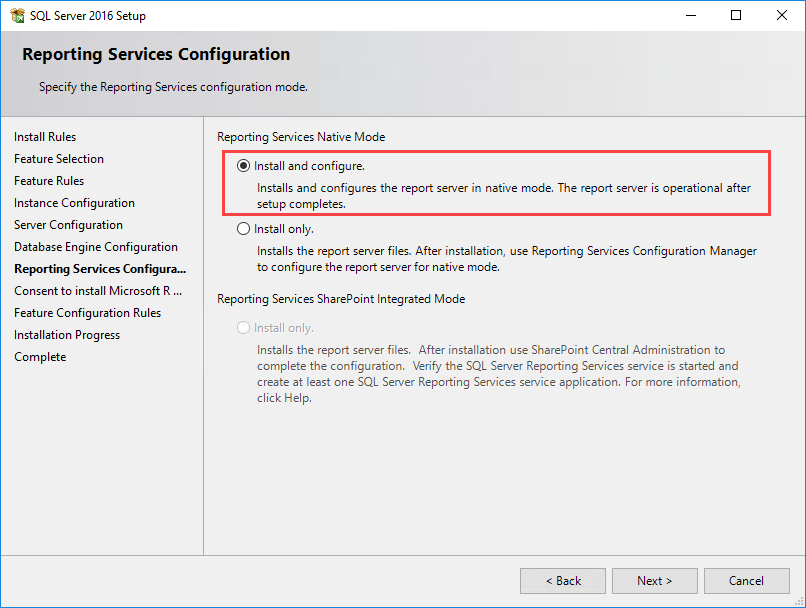Choose the native mode Install only option
806x608 pixels.
(243, 229)
